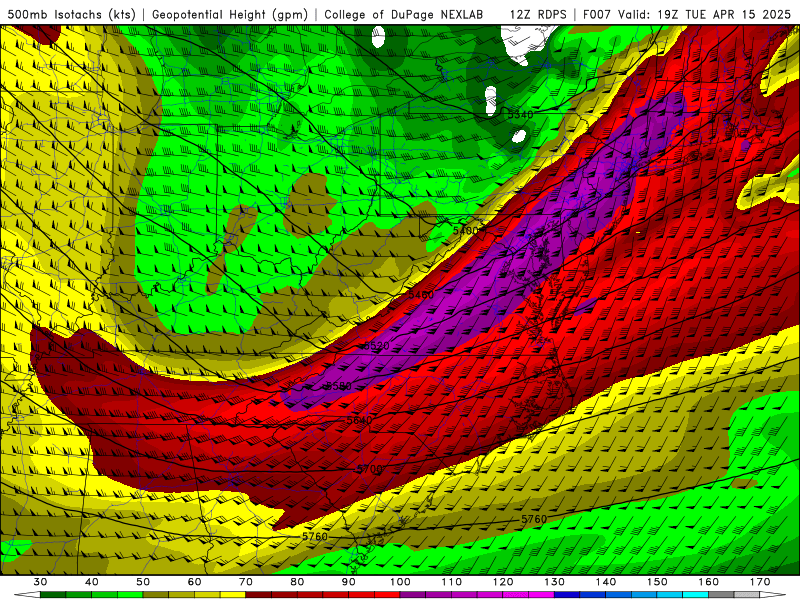Click the "500mb Isotachs (kts)" title text
The width and height of the screenshot is (800, 600).
(71, 15)
